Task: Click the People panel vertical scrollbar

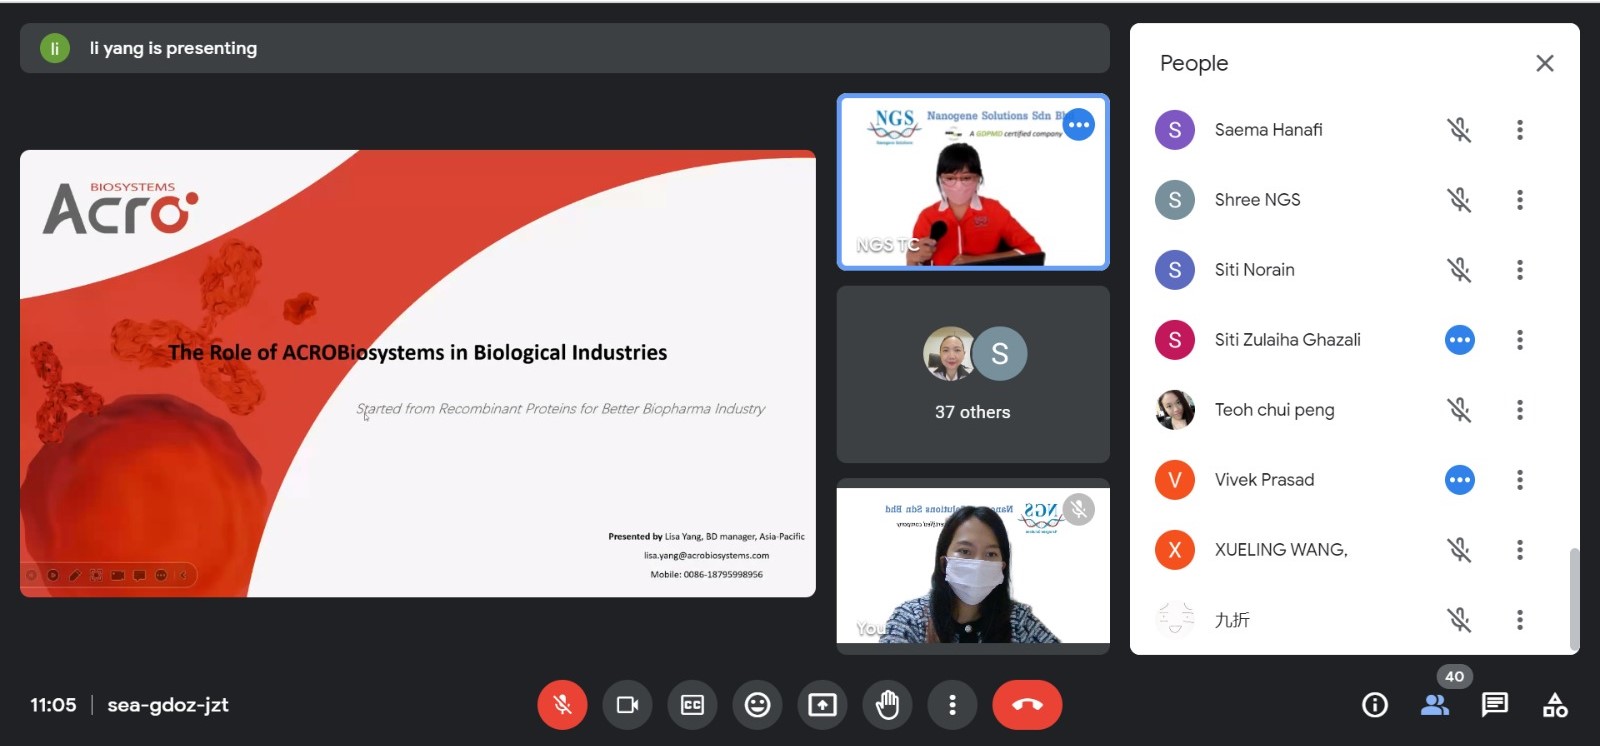Action: click(1574, 598)
